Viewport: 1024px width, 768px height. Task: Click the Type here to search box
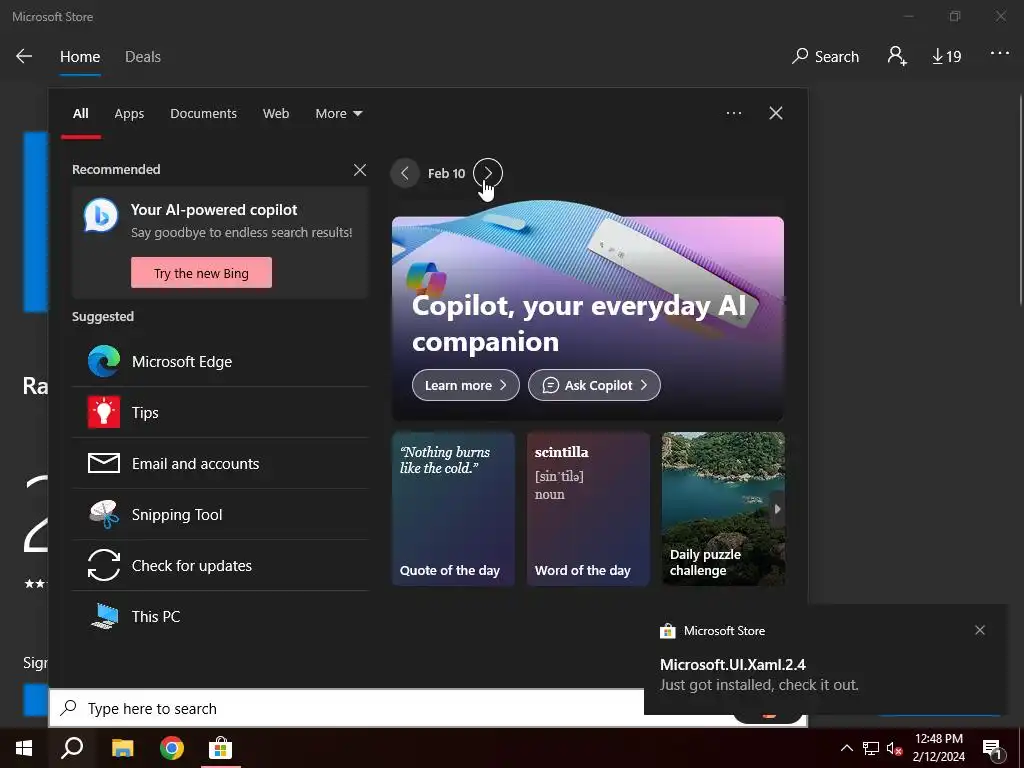coord(346,709)
